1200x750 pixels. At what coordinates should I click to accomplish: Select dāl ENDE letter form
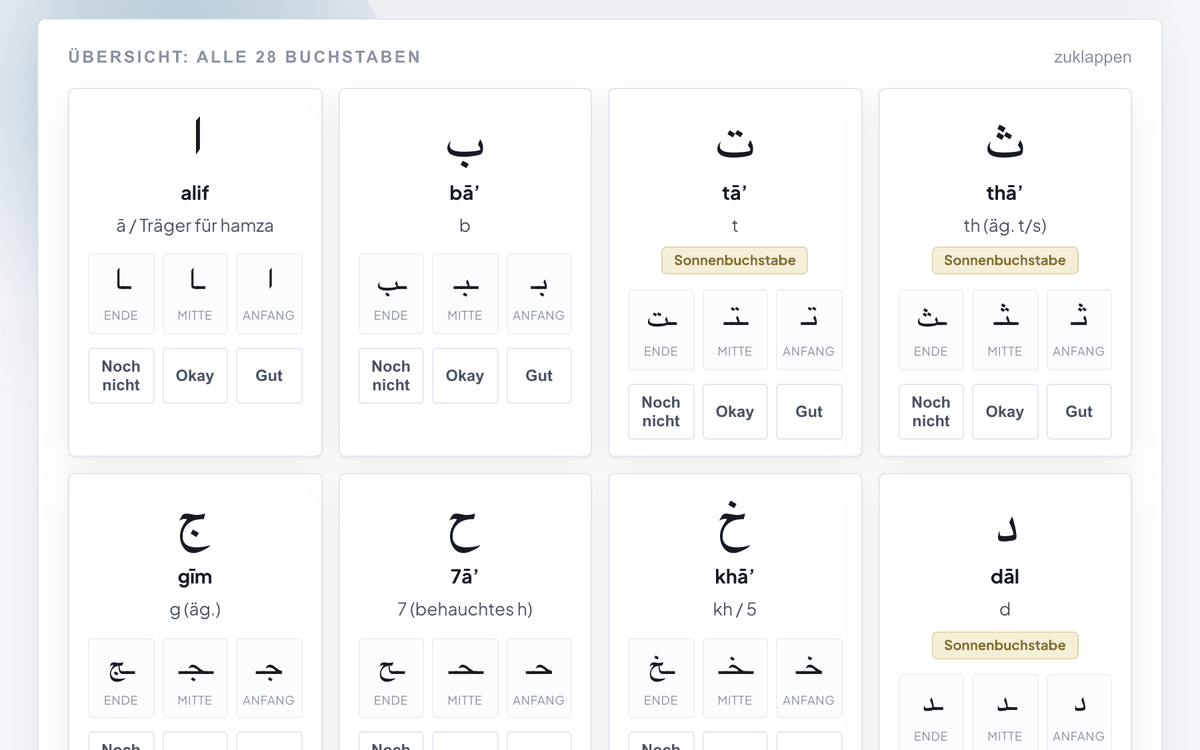(x=931, y=712)
